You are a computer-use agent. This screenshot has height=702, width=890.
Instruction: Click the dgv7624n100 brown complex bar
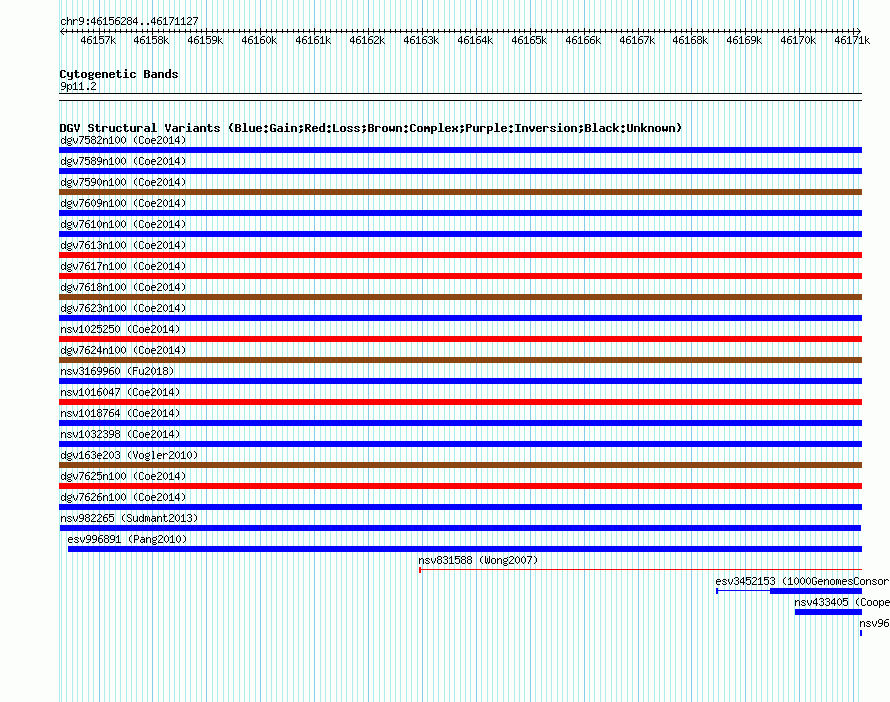pyautogui.click(x=460, y=360)
